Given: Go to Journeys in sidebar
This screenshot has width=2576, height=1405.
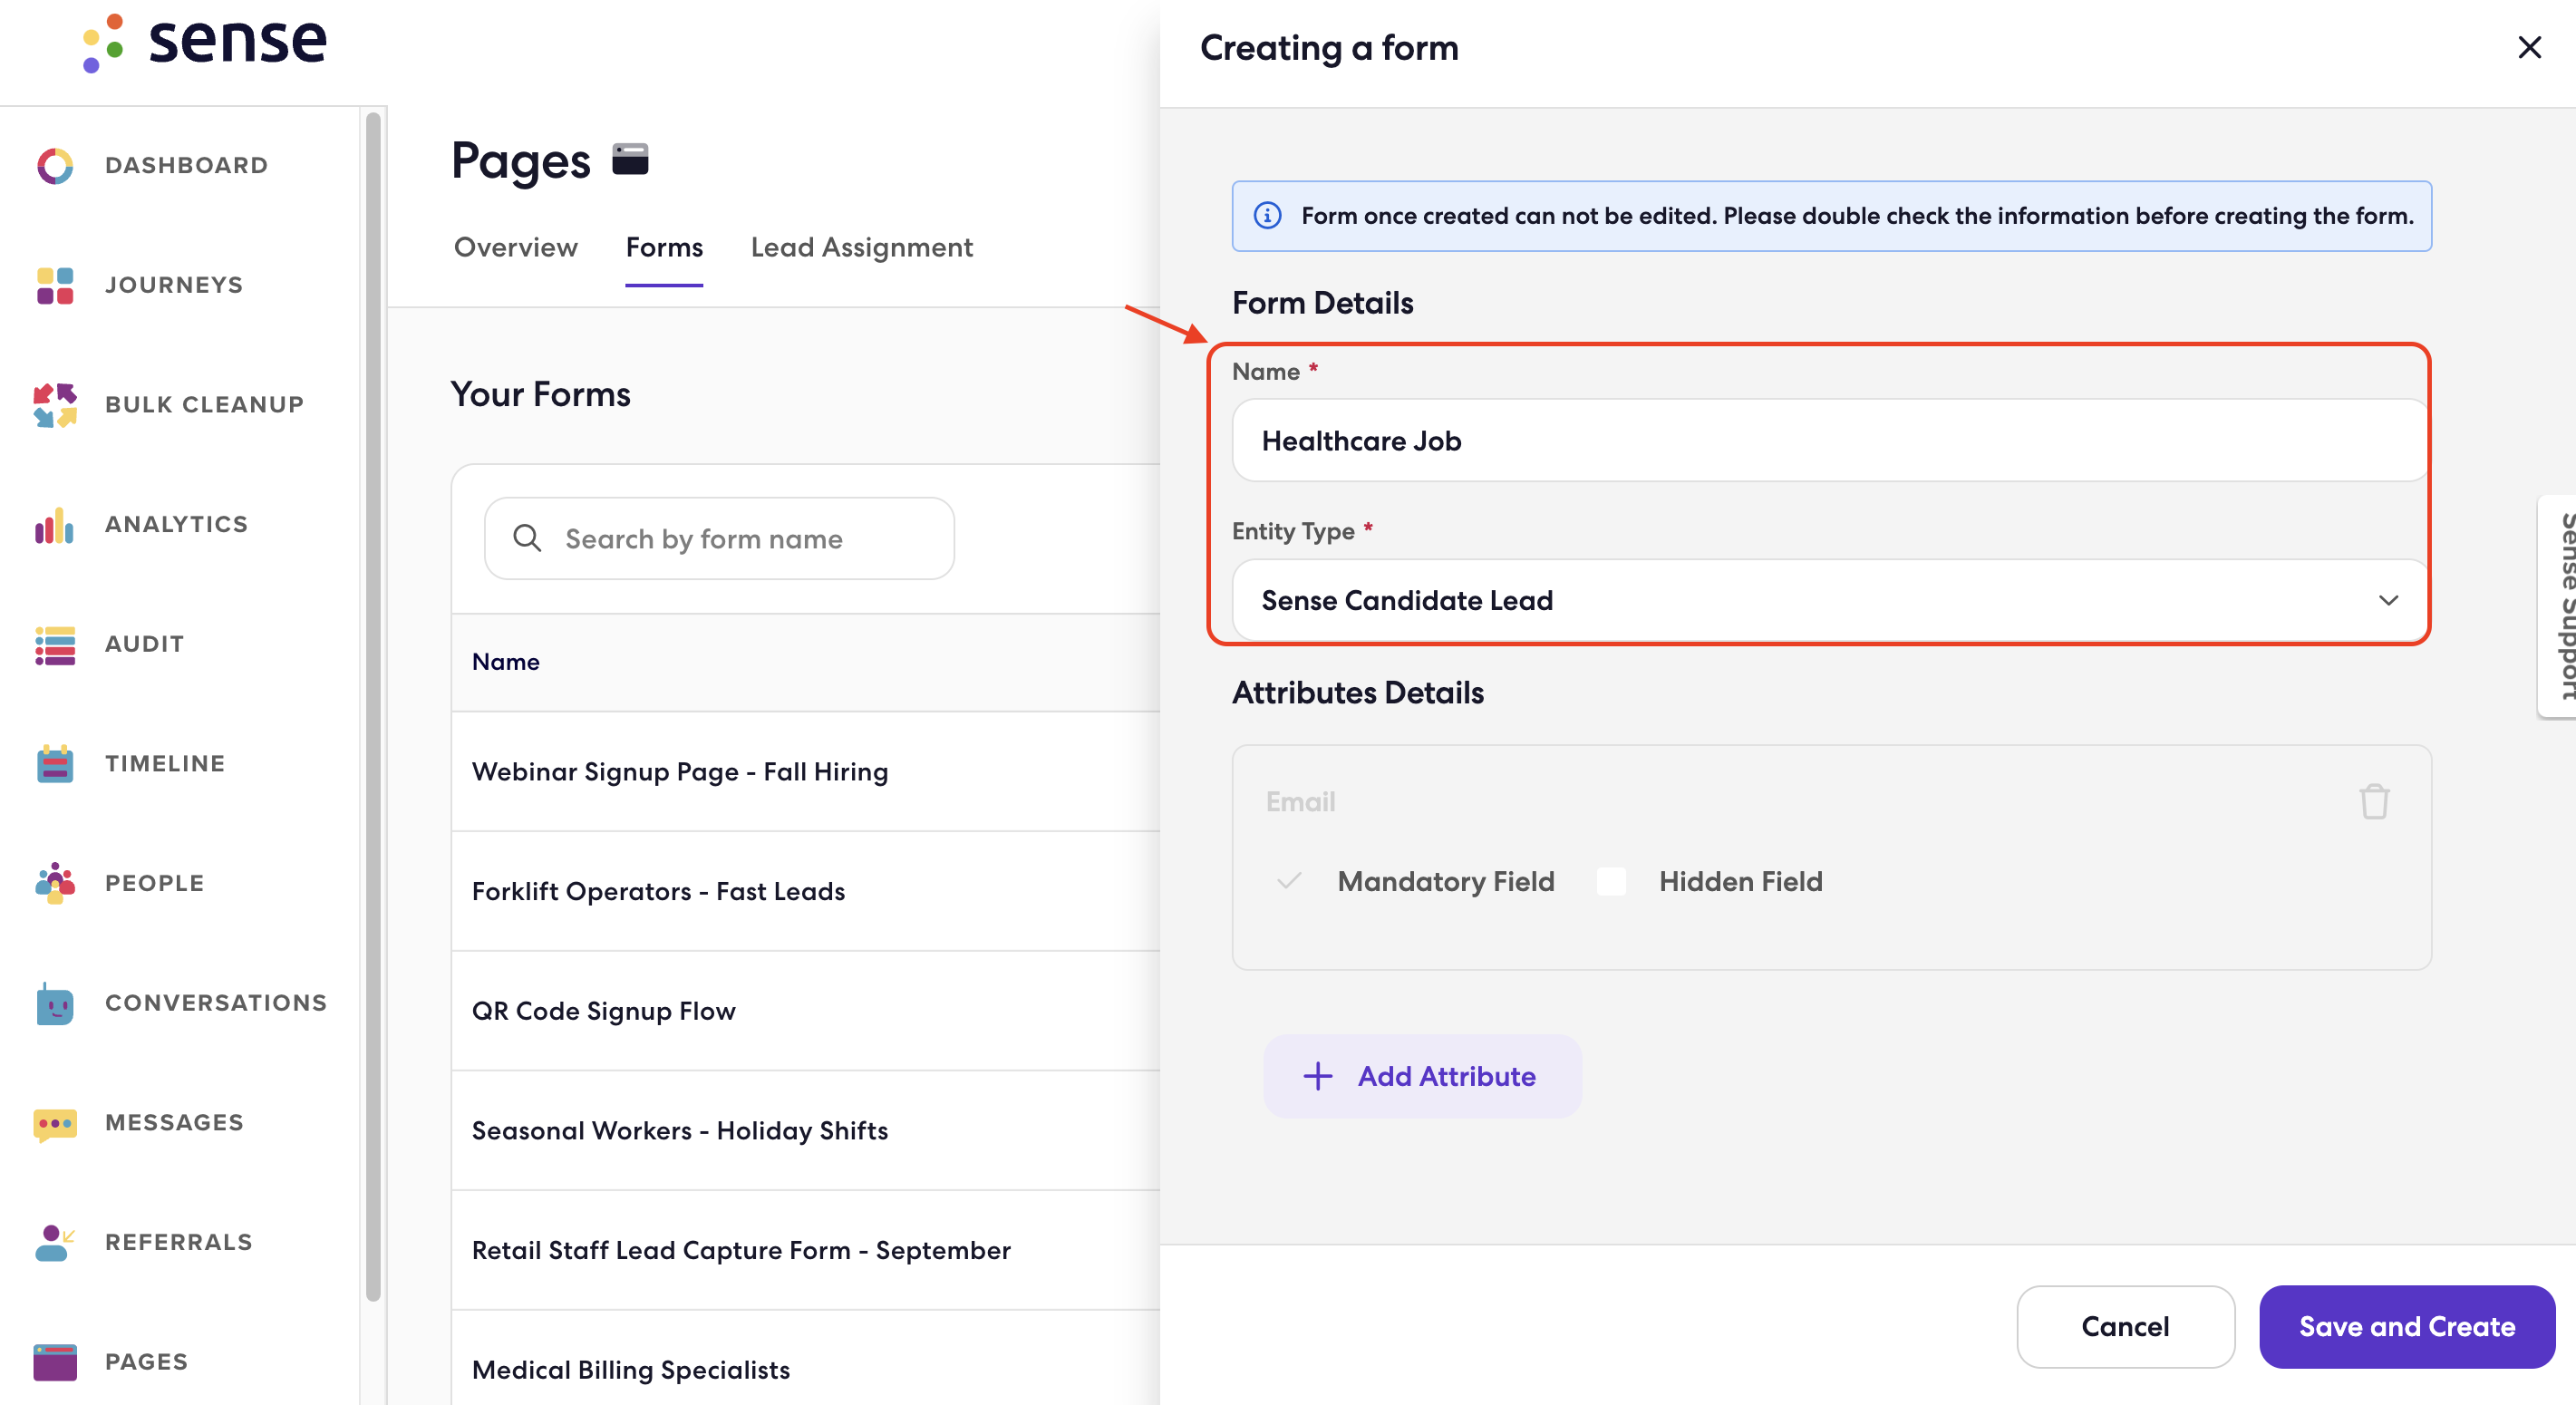Looking at the screenshot, I should [174, 285].
